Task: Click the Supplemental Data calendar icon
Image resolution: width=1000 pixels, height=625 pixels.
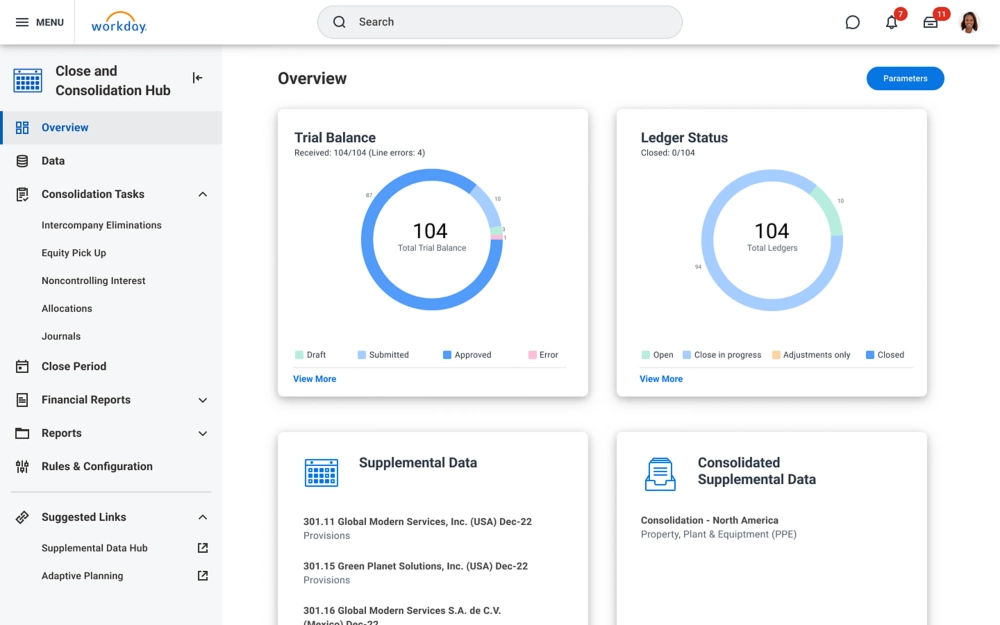Action: click(x=321, y=472)
